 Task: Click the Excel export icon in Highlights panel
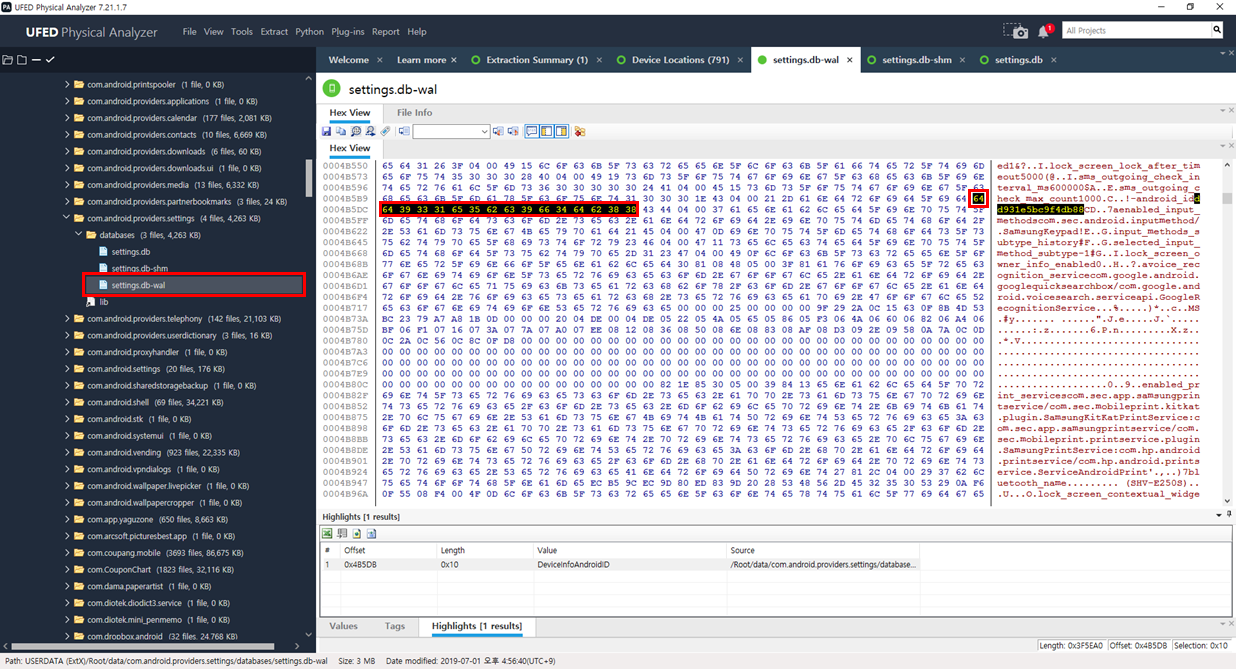(x=327, y=534)
